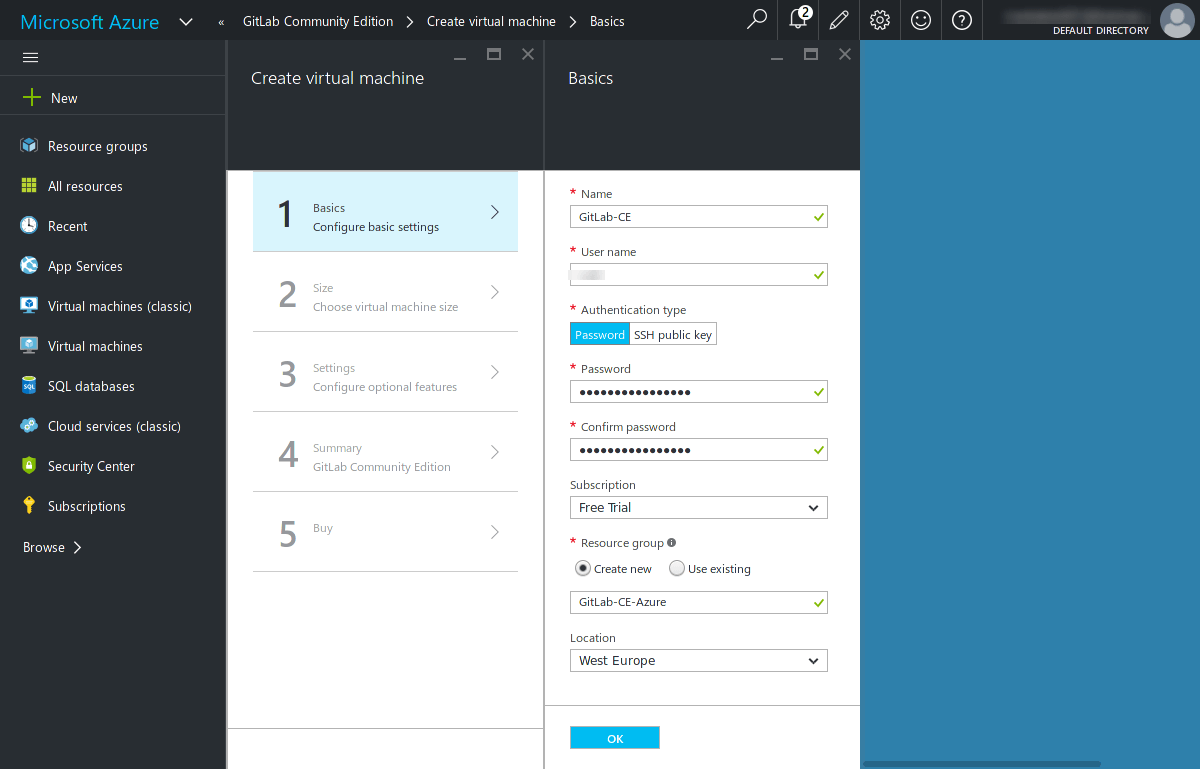Open the notifications bell
This screenshot has width=1200, height=769.
(797, 20)
